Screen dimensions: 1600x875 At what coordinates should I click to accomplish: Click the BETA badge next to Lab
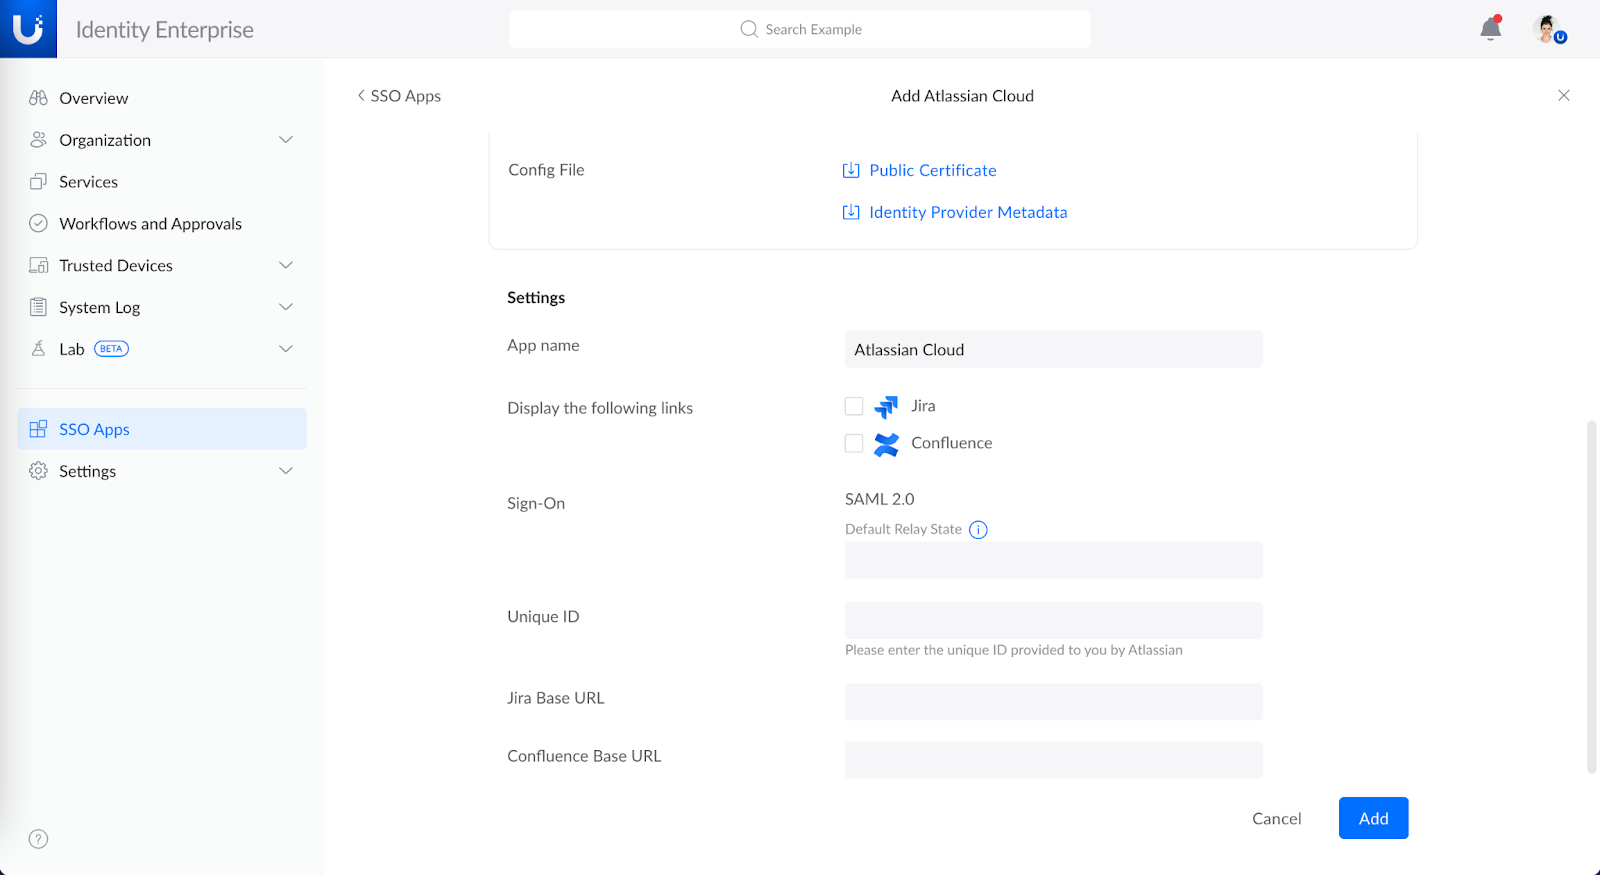(x=111, y=349)
